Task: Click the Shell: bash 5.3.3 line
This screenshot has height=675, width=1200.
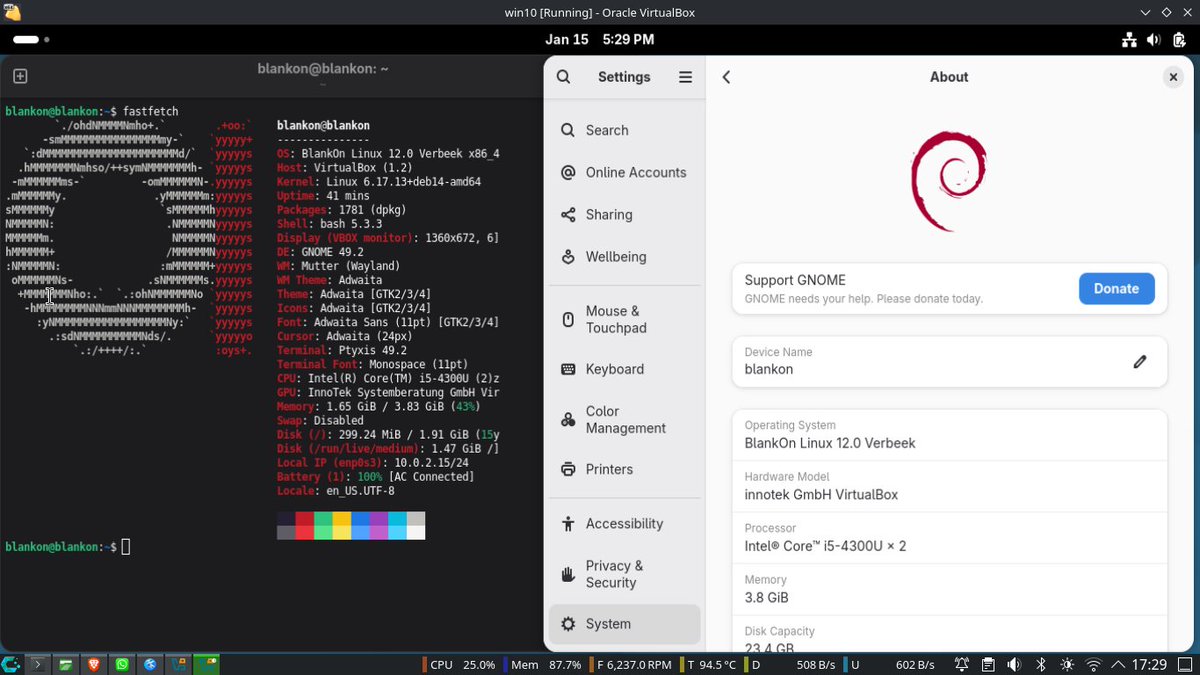Action: pyautogui.click(x=330, y=224)
